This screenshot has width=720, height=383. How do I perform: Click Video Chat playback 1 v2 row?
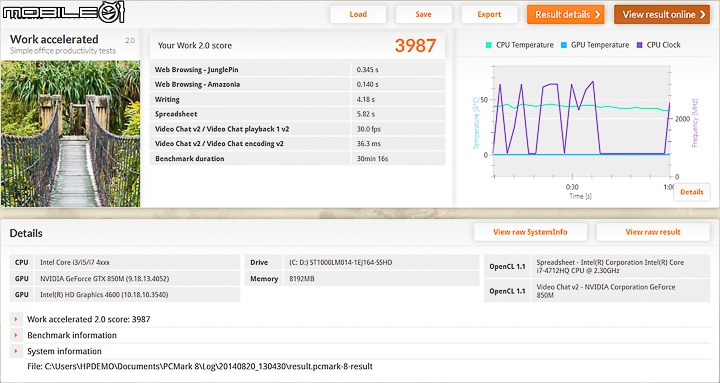297,129
